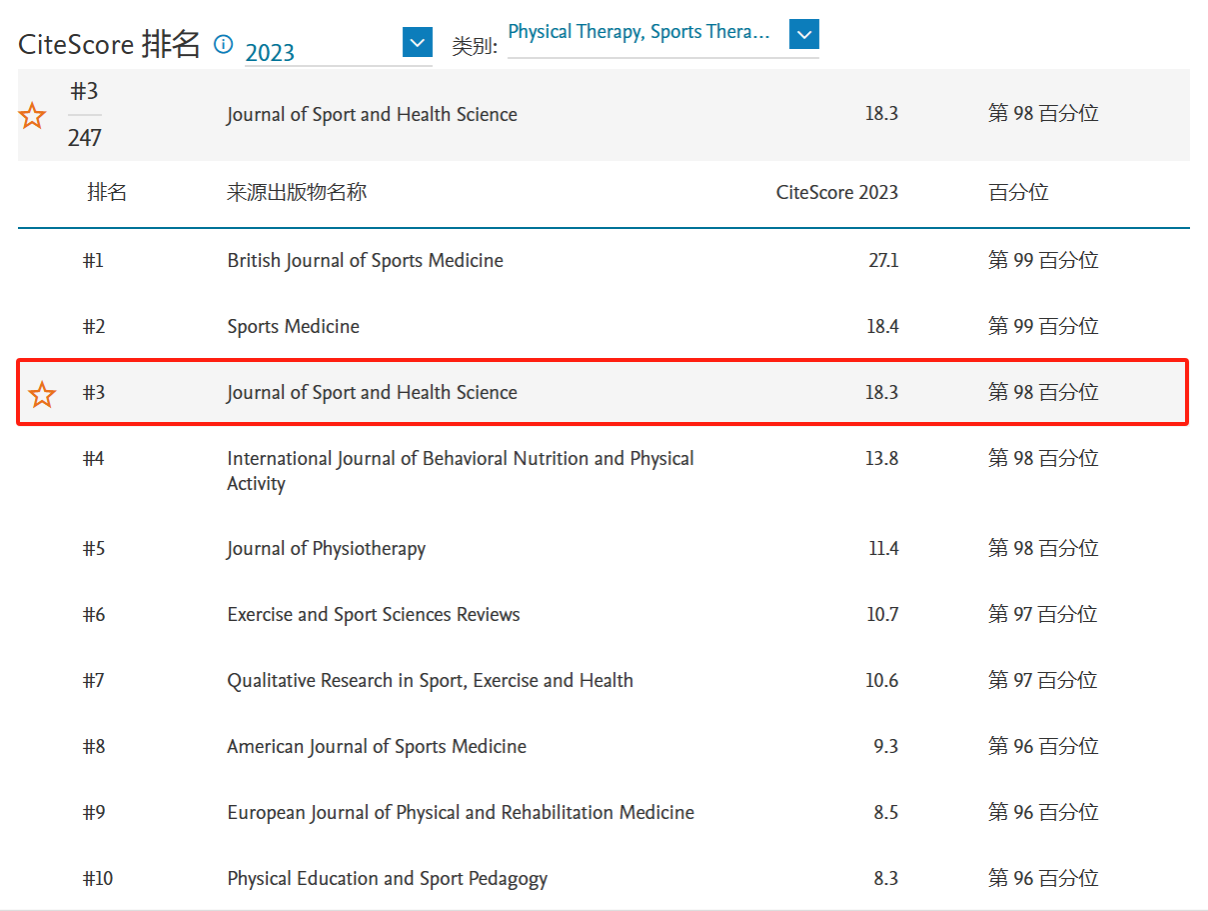Select the Physical Therapy category field
Screen dimensions: 1208x911
tap(640, 33)
